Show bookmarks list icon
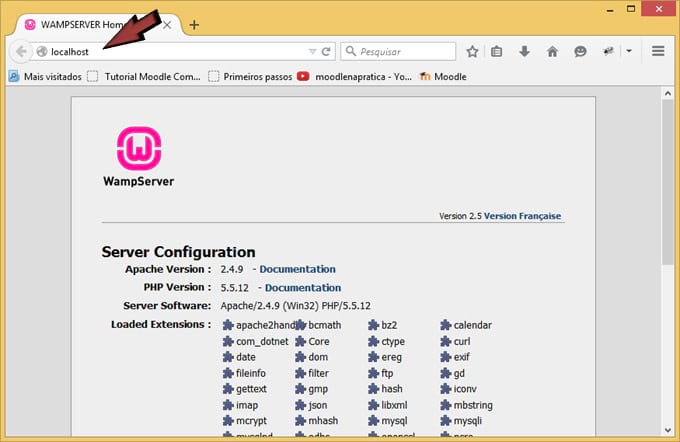Viewport: 680px width, 442px height. pyautogui.click(x=497, y=52)
